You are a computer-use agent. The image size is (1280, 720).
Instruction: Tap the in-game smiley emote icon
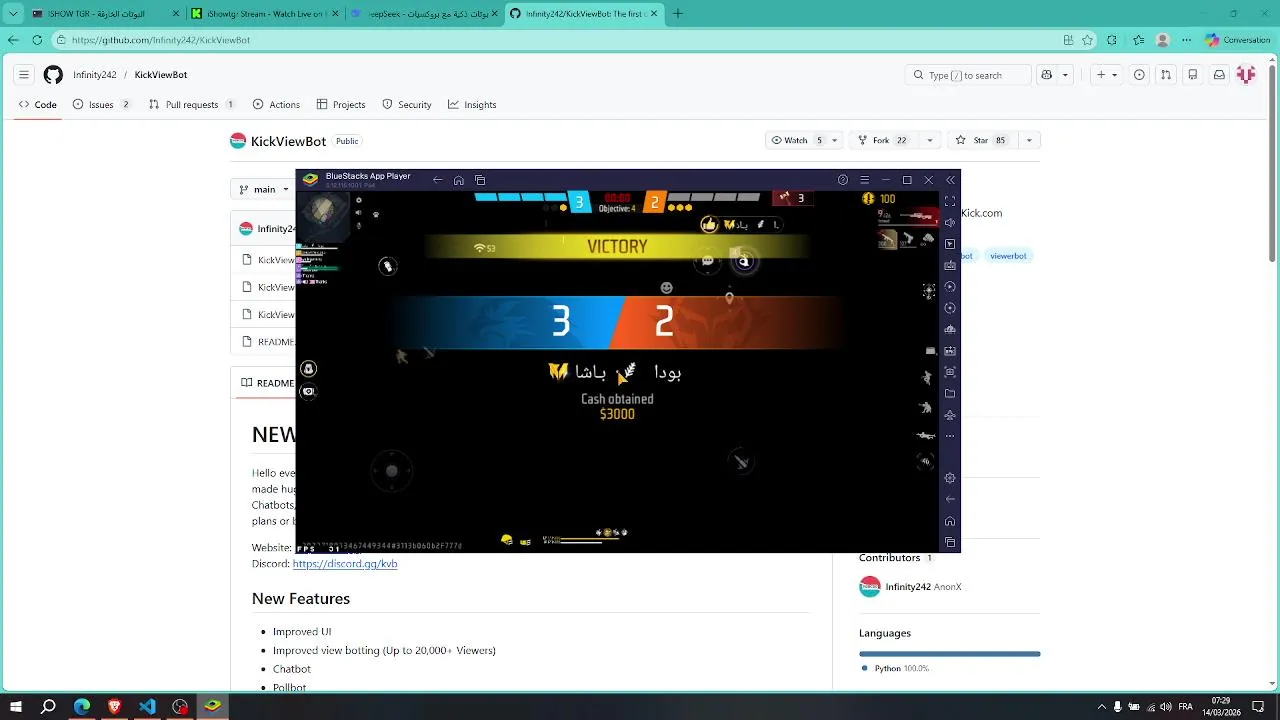[666, 288]
